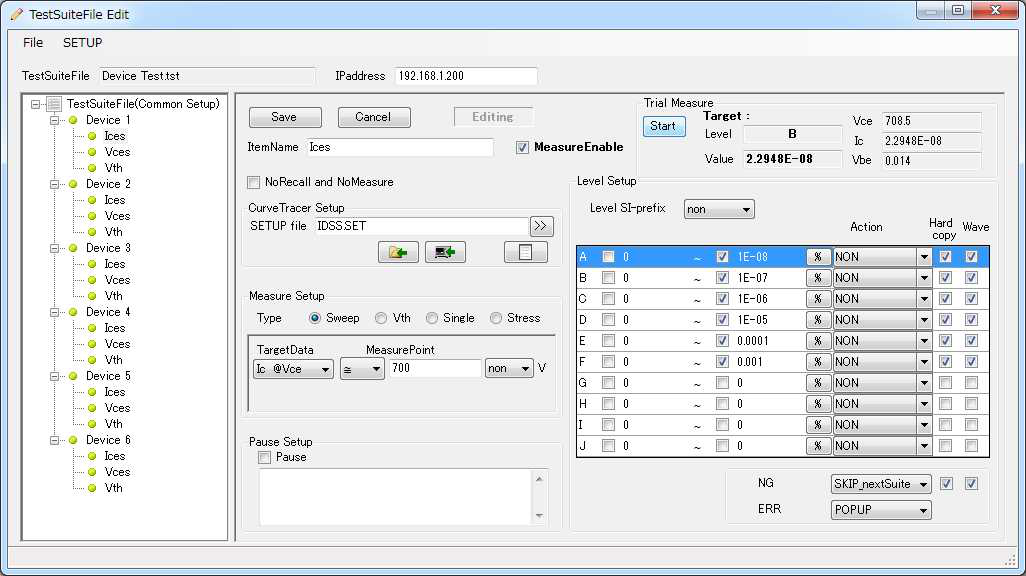This screenshot has height=576, width=1026.
Task: Click the open folder icon under SETUP file
Action: (x=398, y=252)
